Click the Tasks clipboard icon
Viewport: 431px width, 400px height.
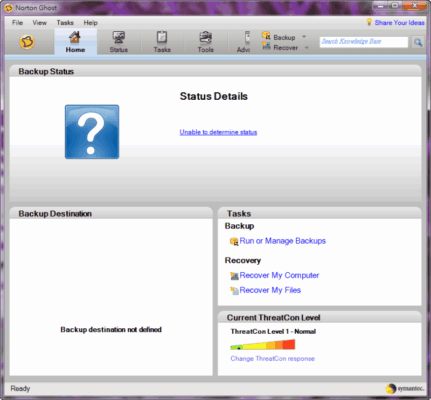pos(162,37)
